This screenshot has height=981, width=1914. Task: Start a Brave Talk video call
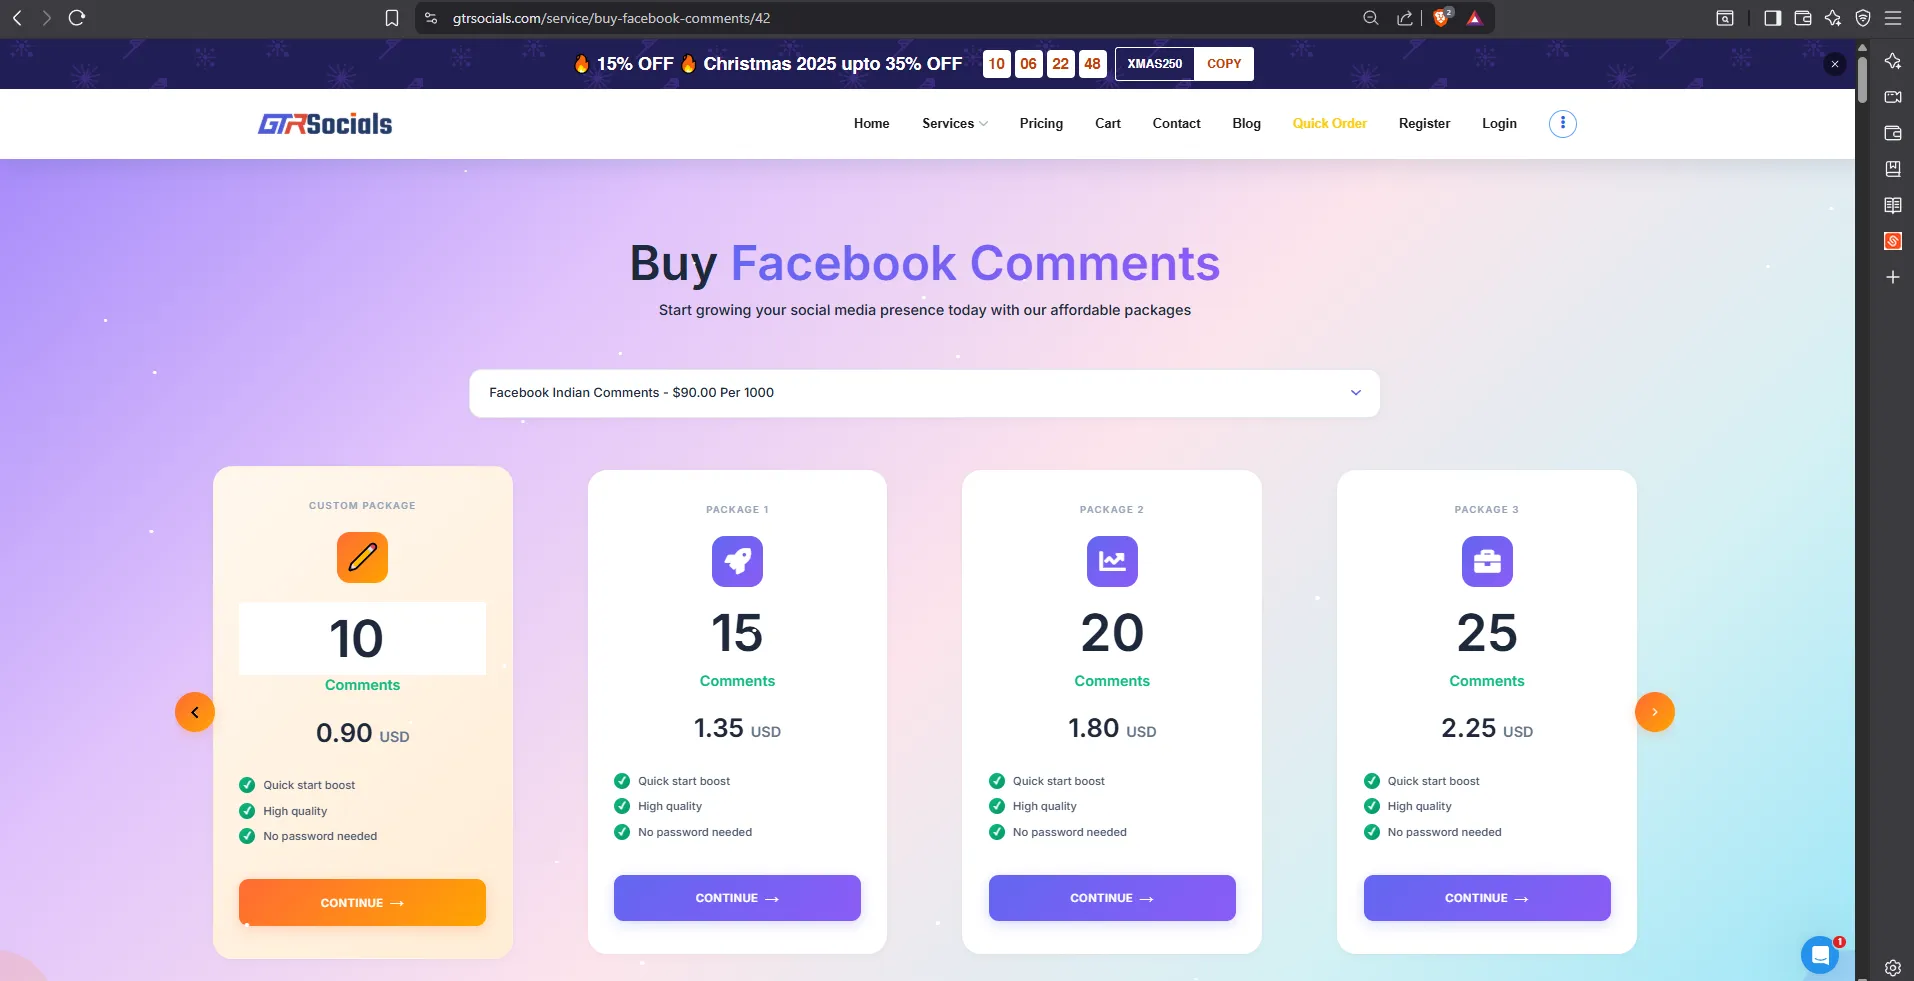(x=1892, y=97)
